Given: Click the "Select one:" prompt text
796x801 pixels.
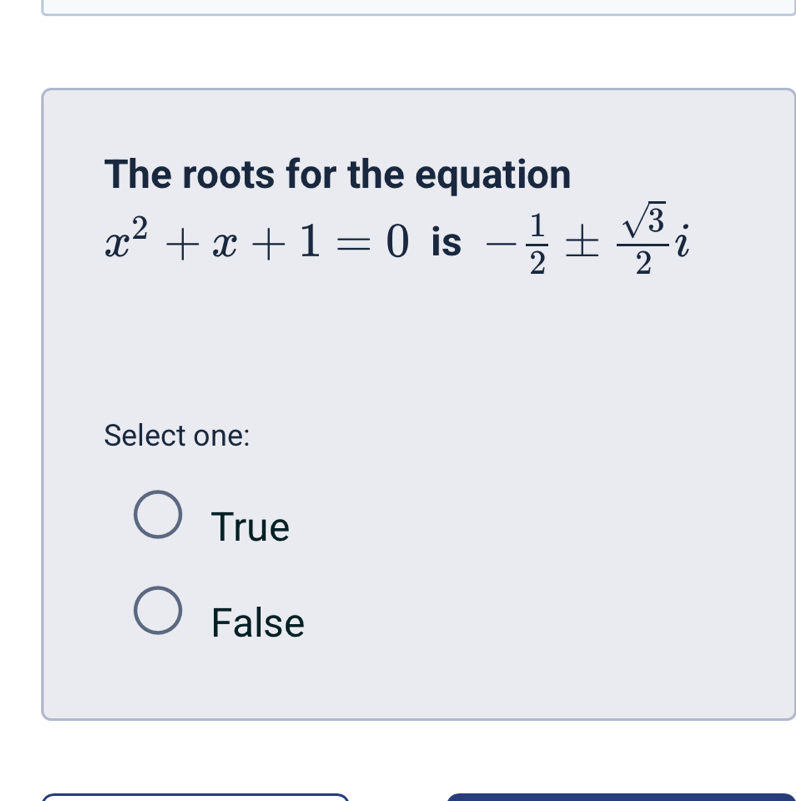Looking at the screenshot, I should [176, 436].
